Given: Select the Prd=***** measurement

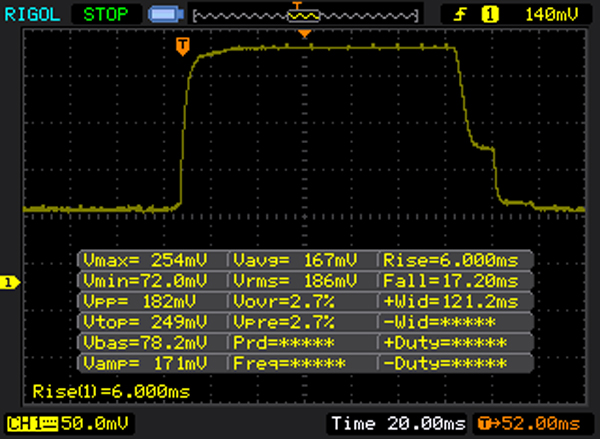Looking at the screenshot, I should click(x=284, y=343).
